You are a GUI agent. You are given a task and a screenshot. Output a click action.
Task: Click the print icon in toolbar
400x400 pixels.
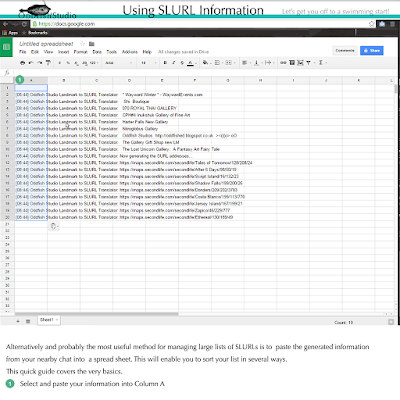point(22,63)
